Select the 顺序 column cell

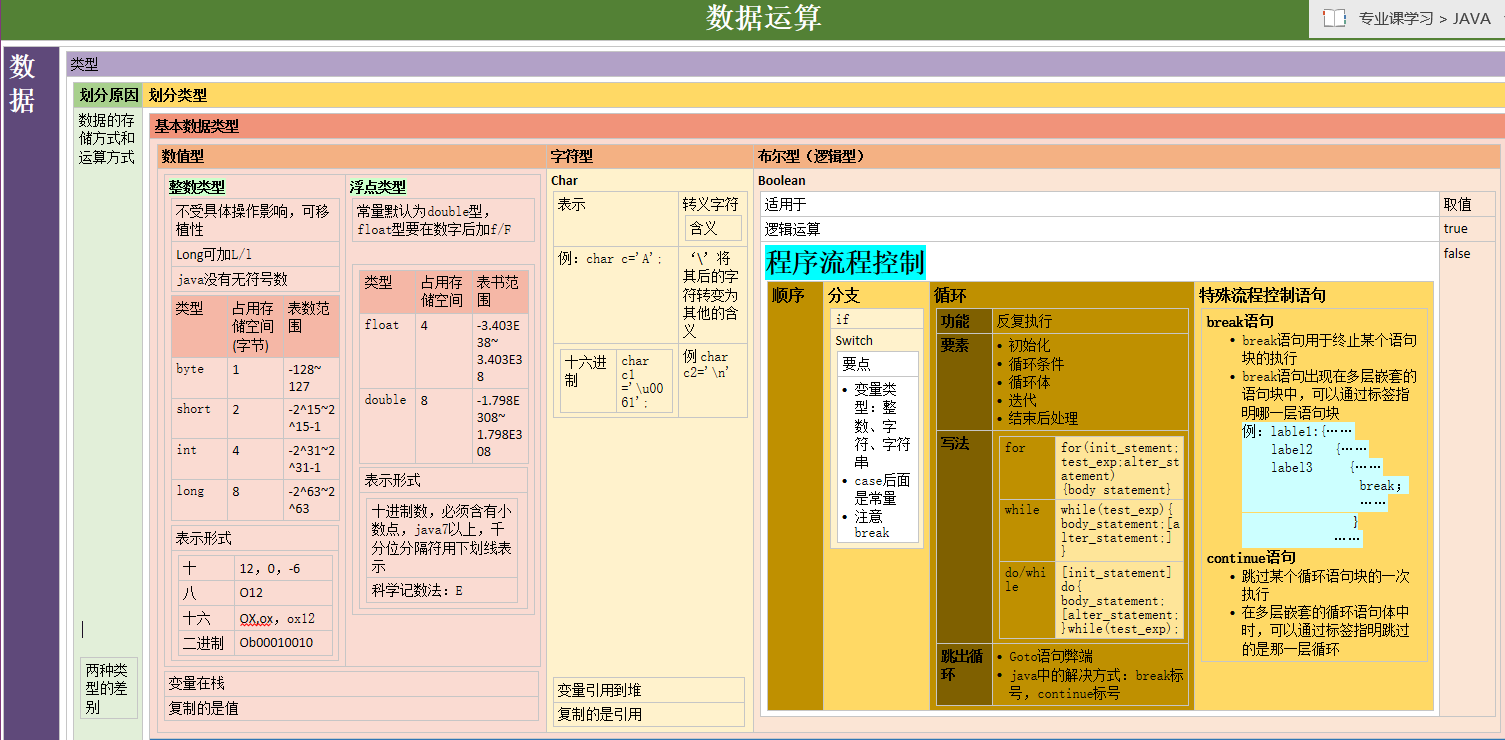pos(794,495)
